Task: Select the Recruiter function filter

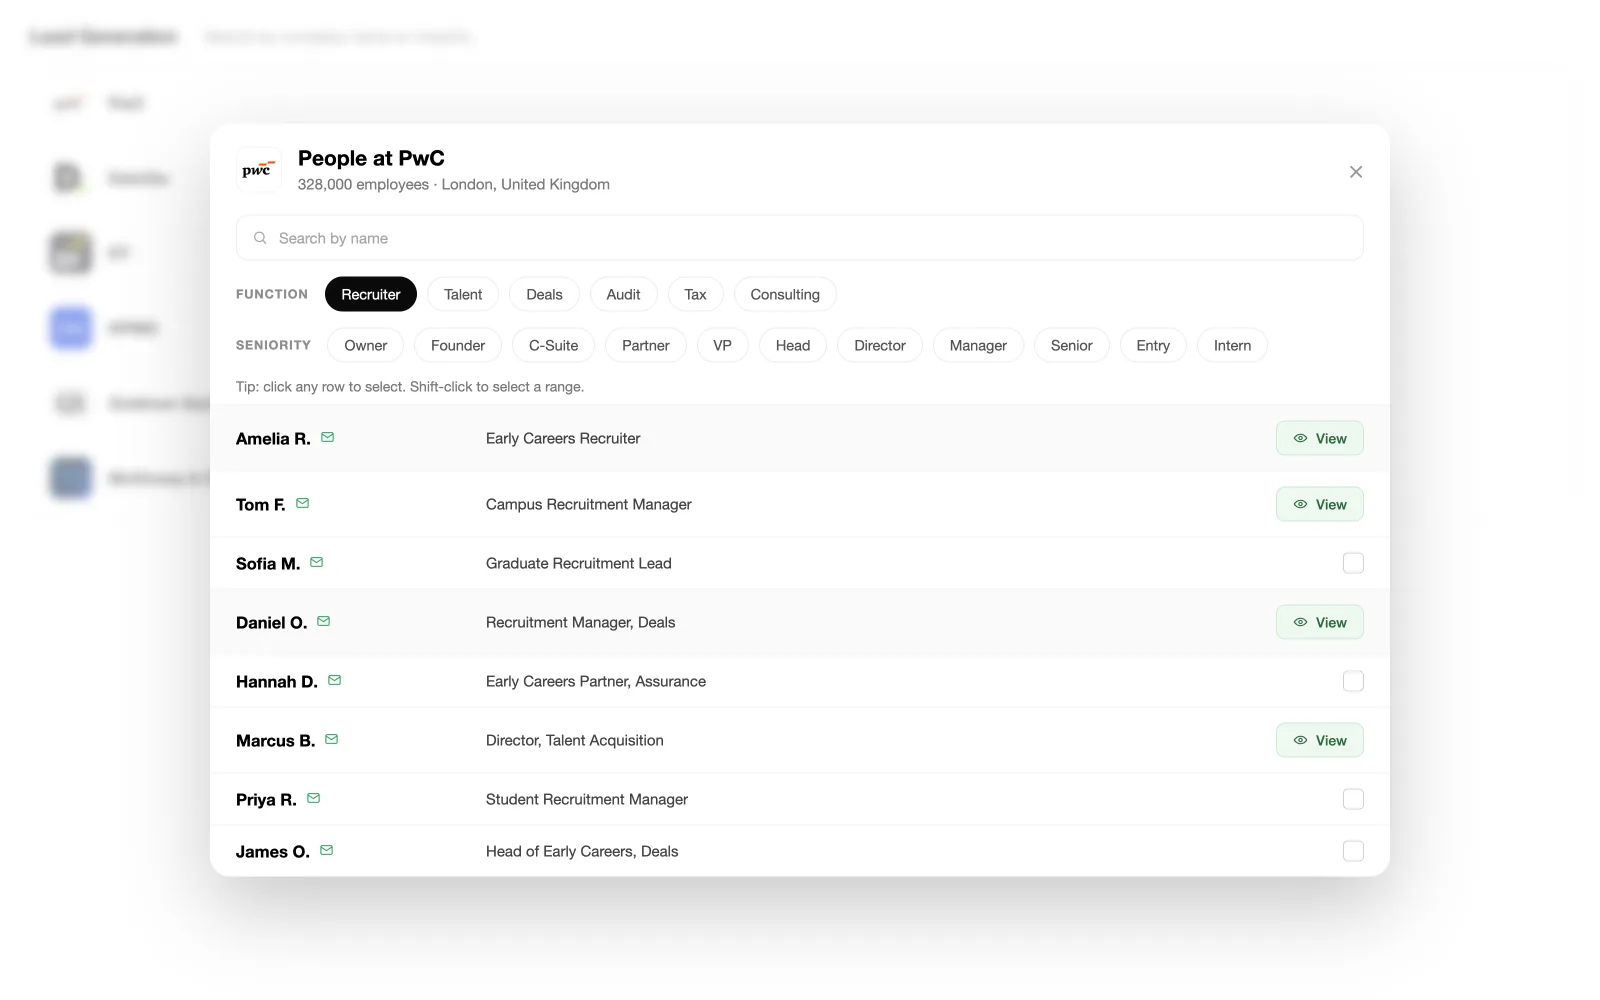Action: [370, 294]
